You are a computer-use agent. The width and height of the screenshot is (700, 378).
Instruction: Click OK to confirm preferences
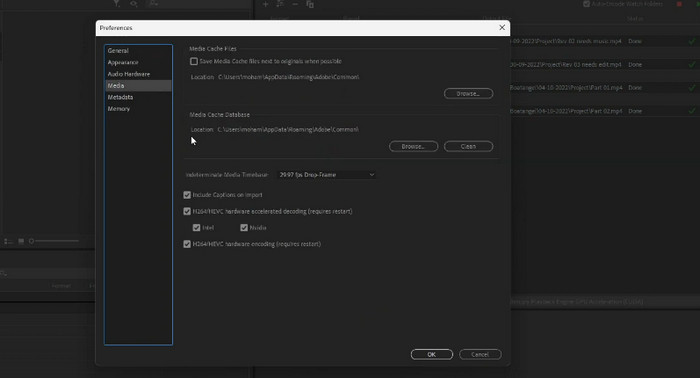coord(432,354)
